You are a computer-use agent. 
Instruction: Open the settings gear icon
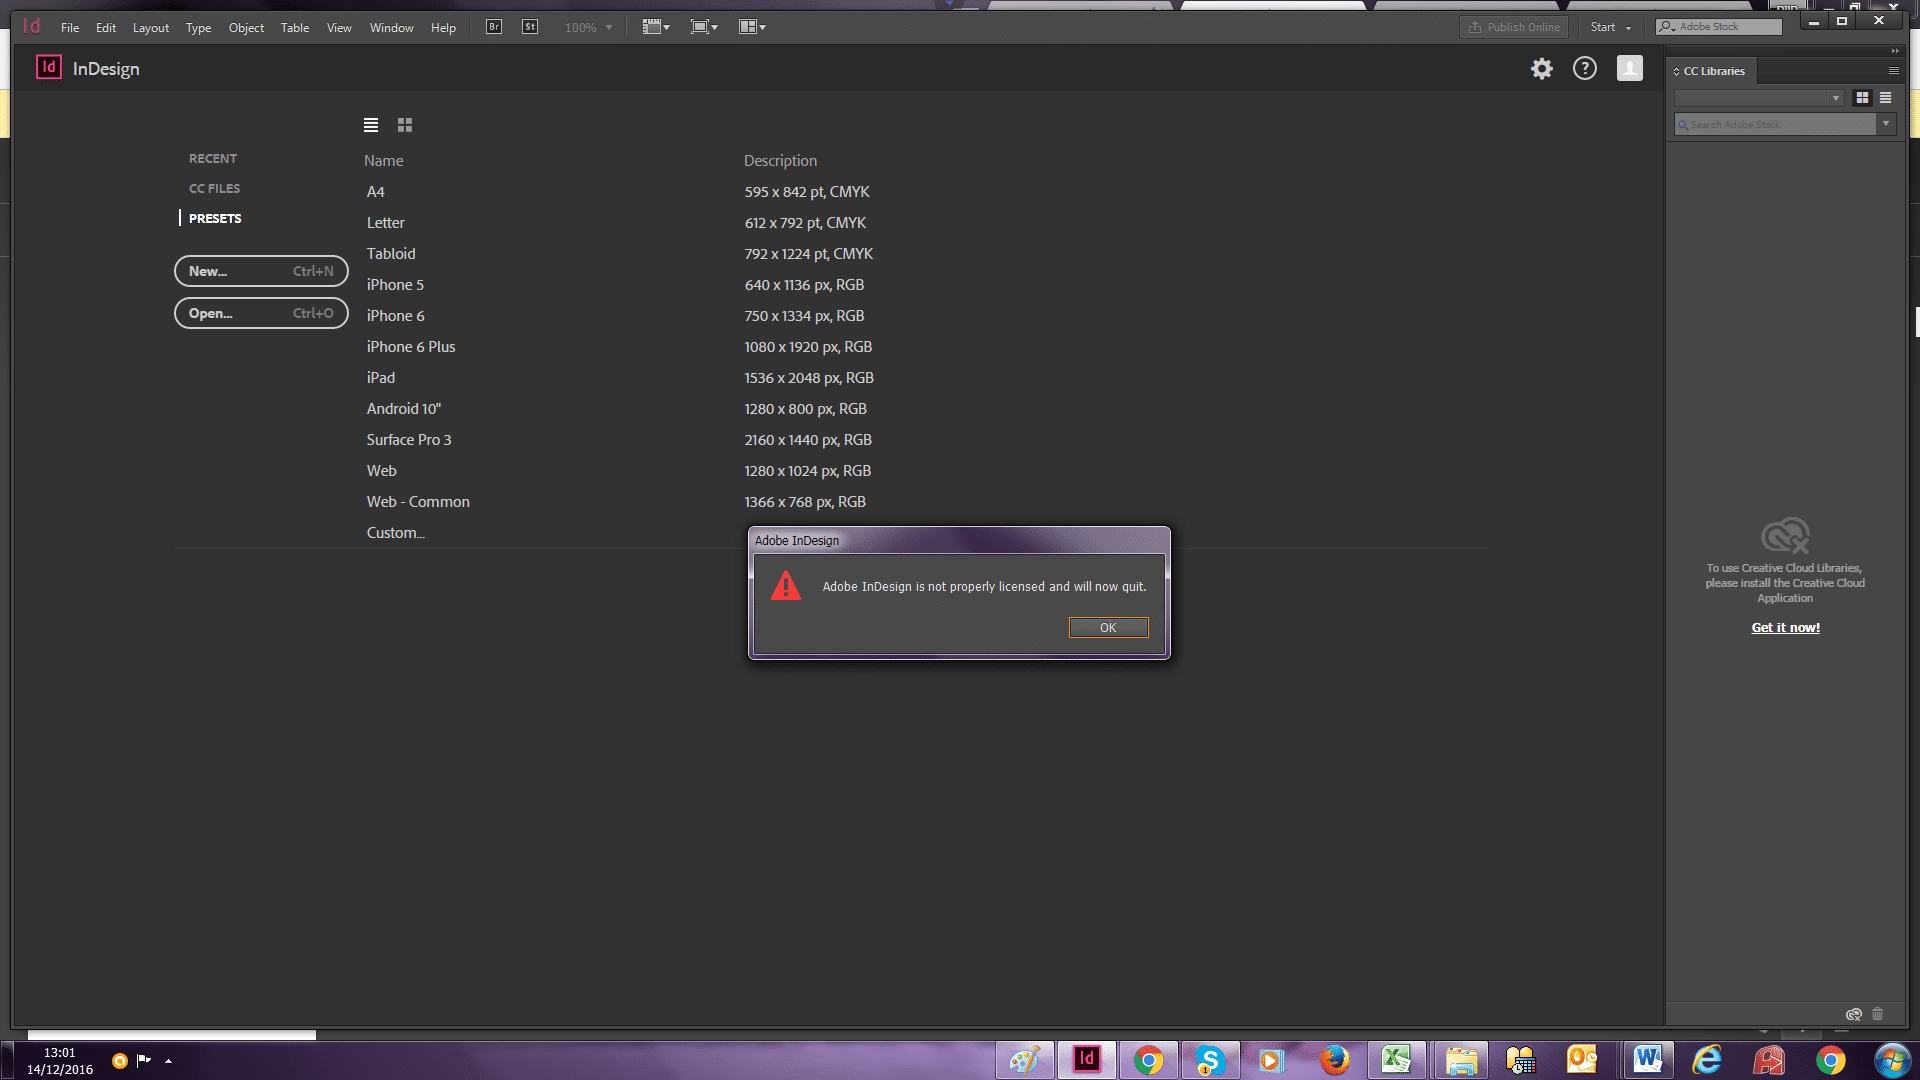[x=1542, y=69]
